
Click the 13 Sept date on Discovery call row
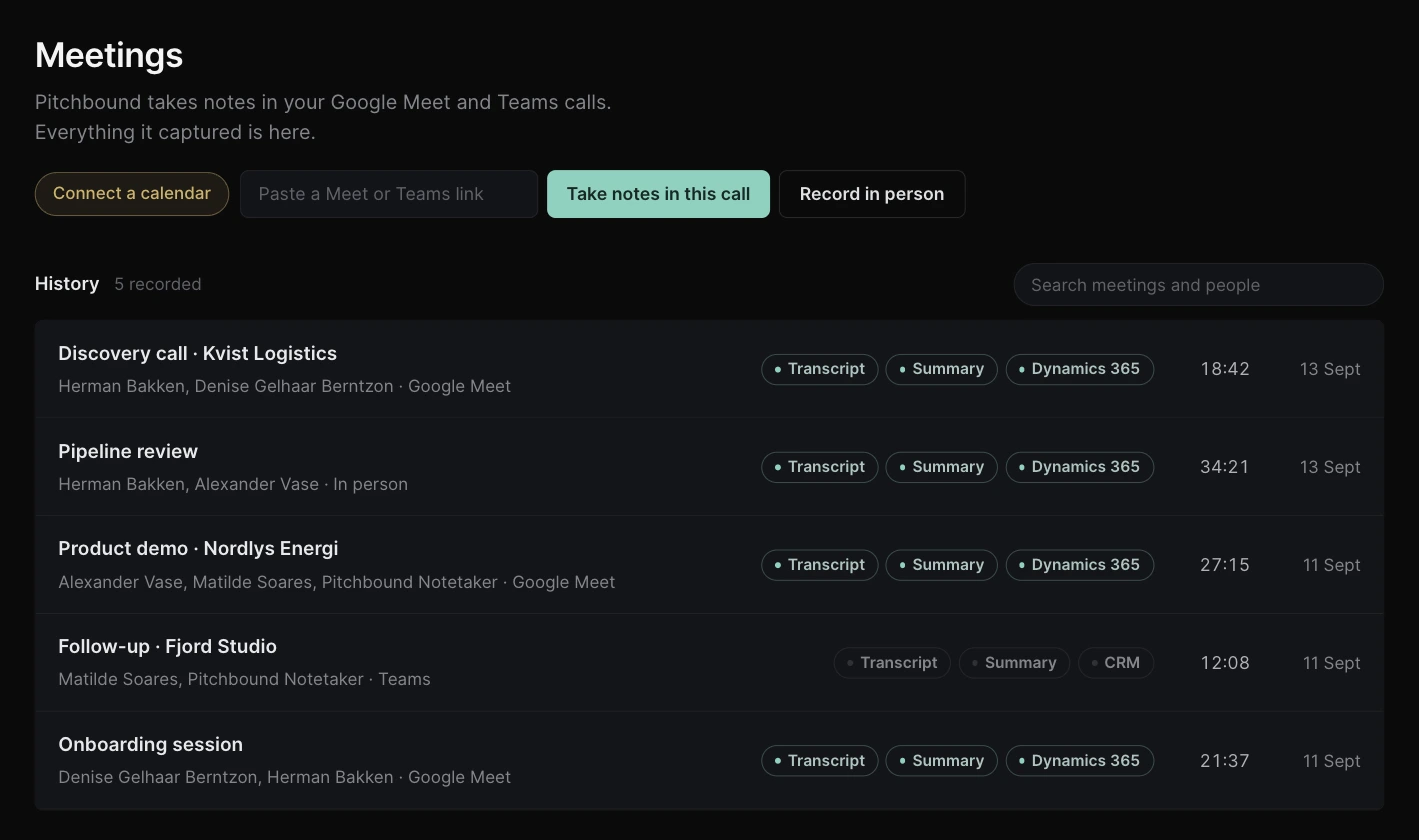tap(1330, 369)
